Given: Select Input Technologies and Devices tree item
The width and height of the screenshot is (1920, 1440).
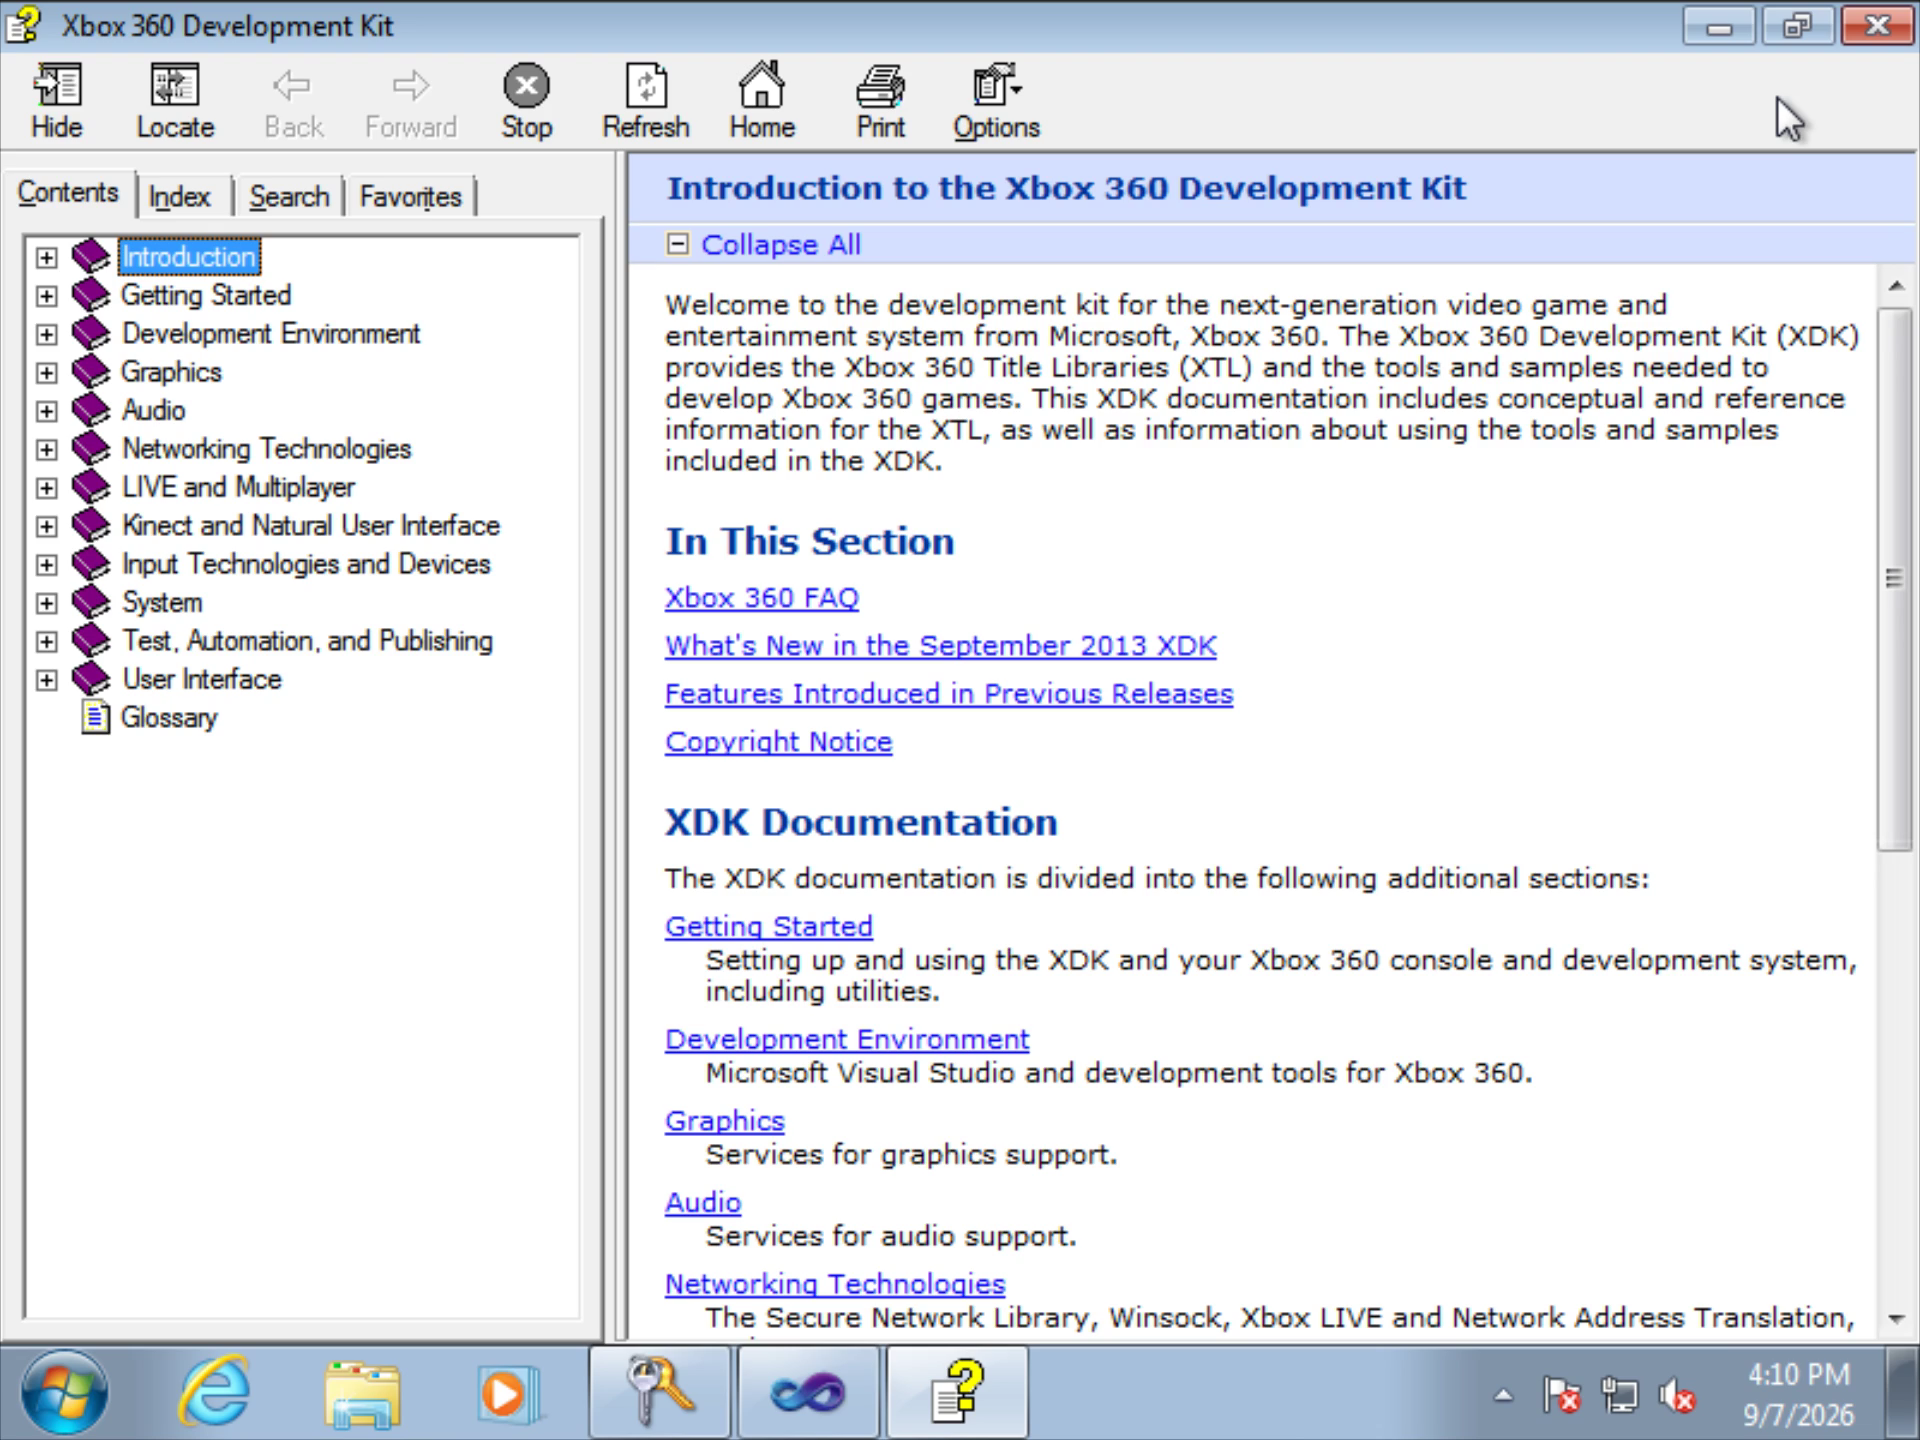Looking at the screenshot, I should [306, 564].
